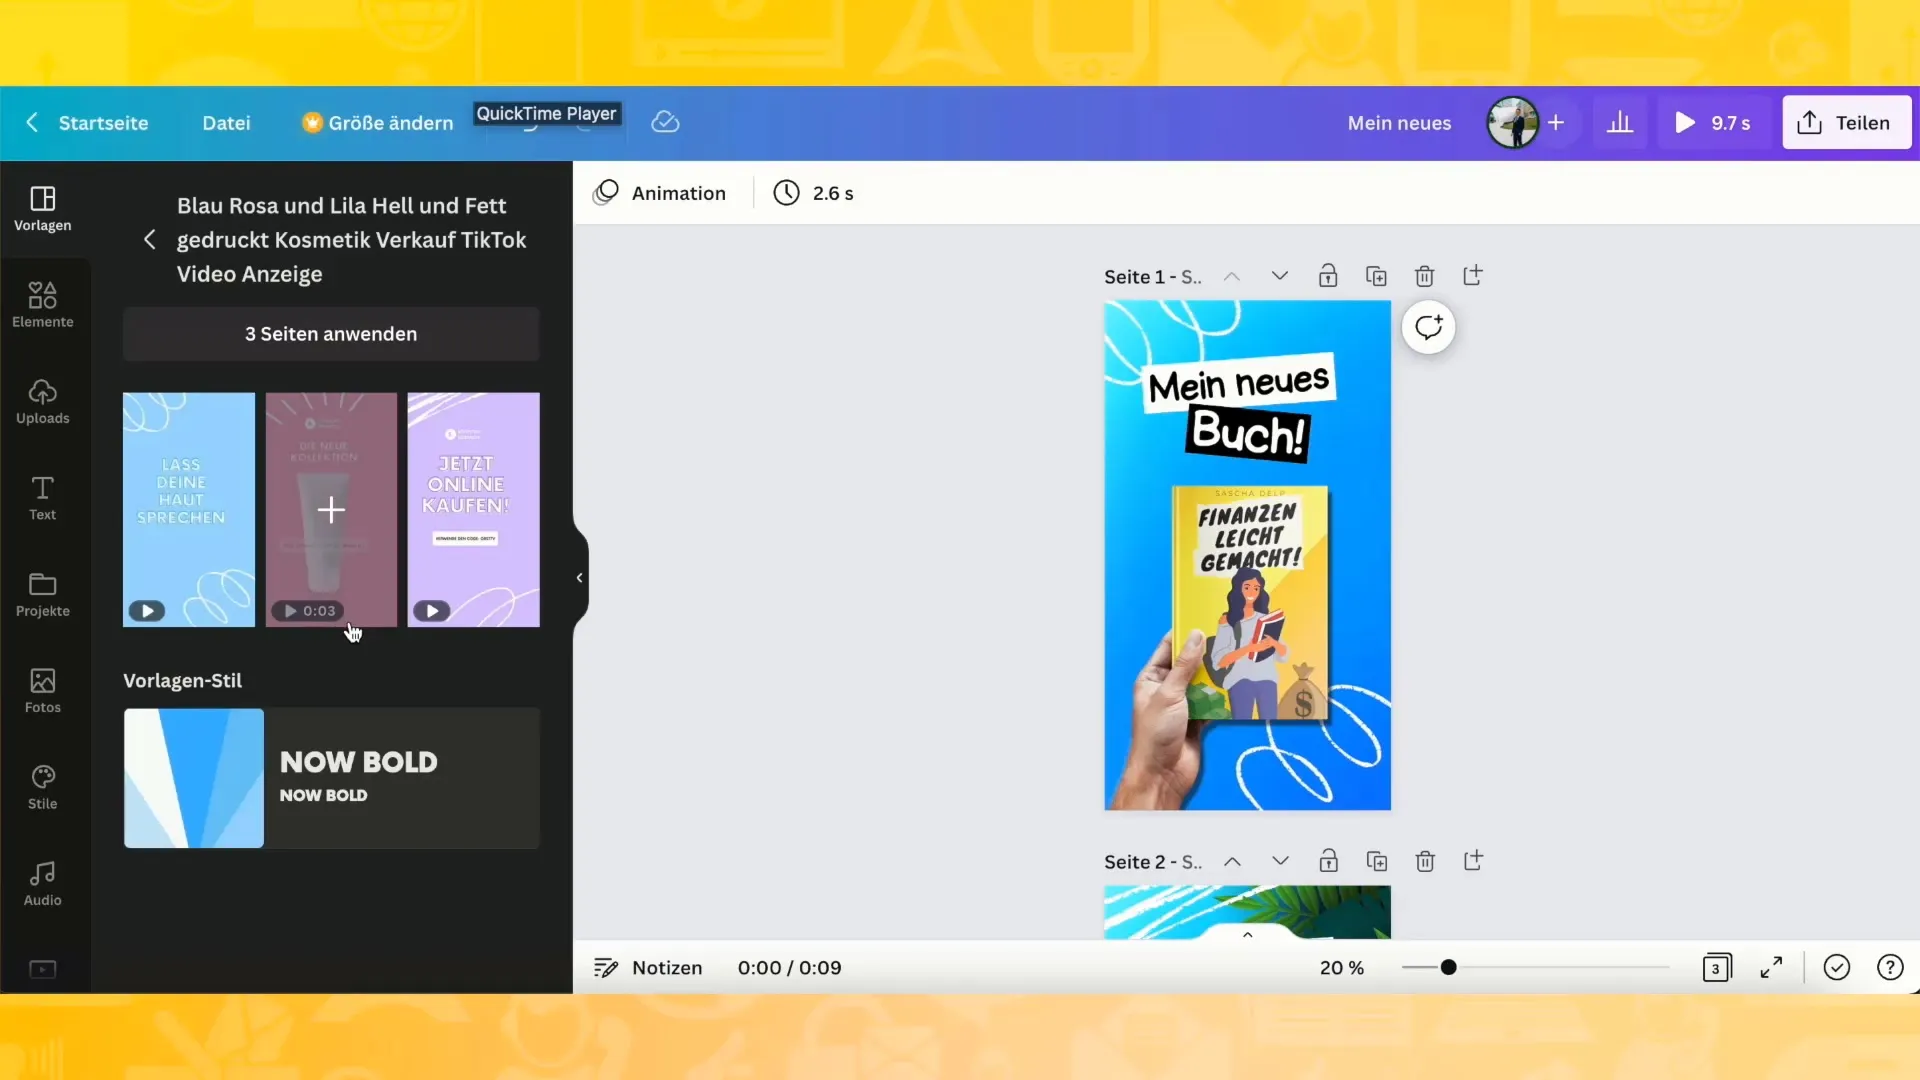
Task: Click the cloud sync status icon
Action: coord(666,123)
